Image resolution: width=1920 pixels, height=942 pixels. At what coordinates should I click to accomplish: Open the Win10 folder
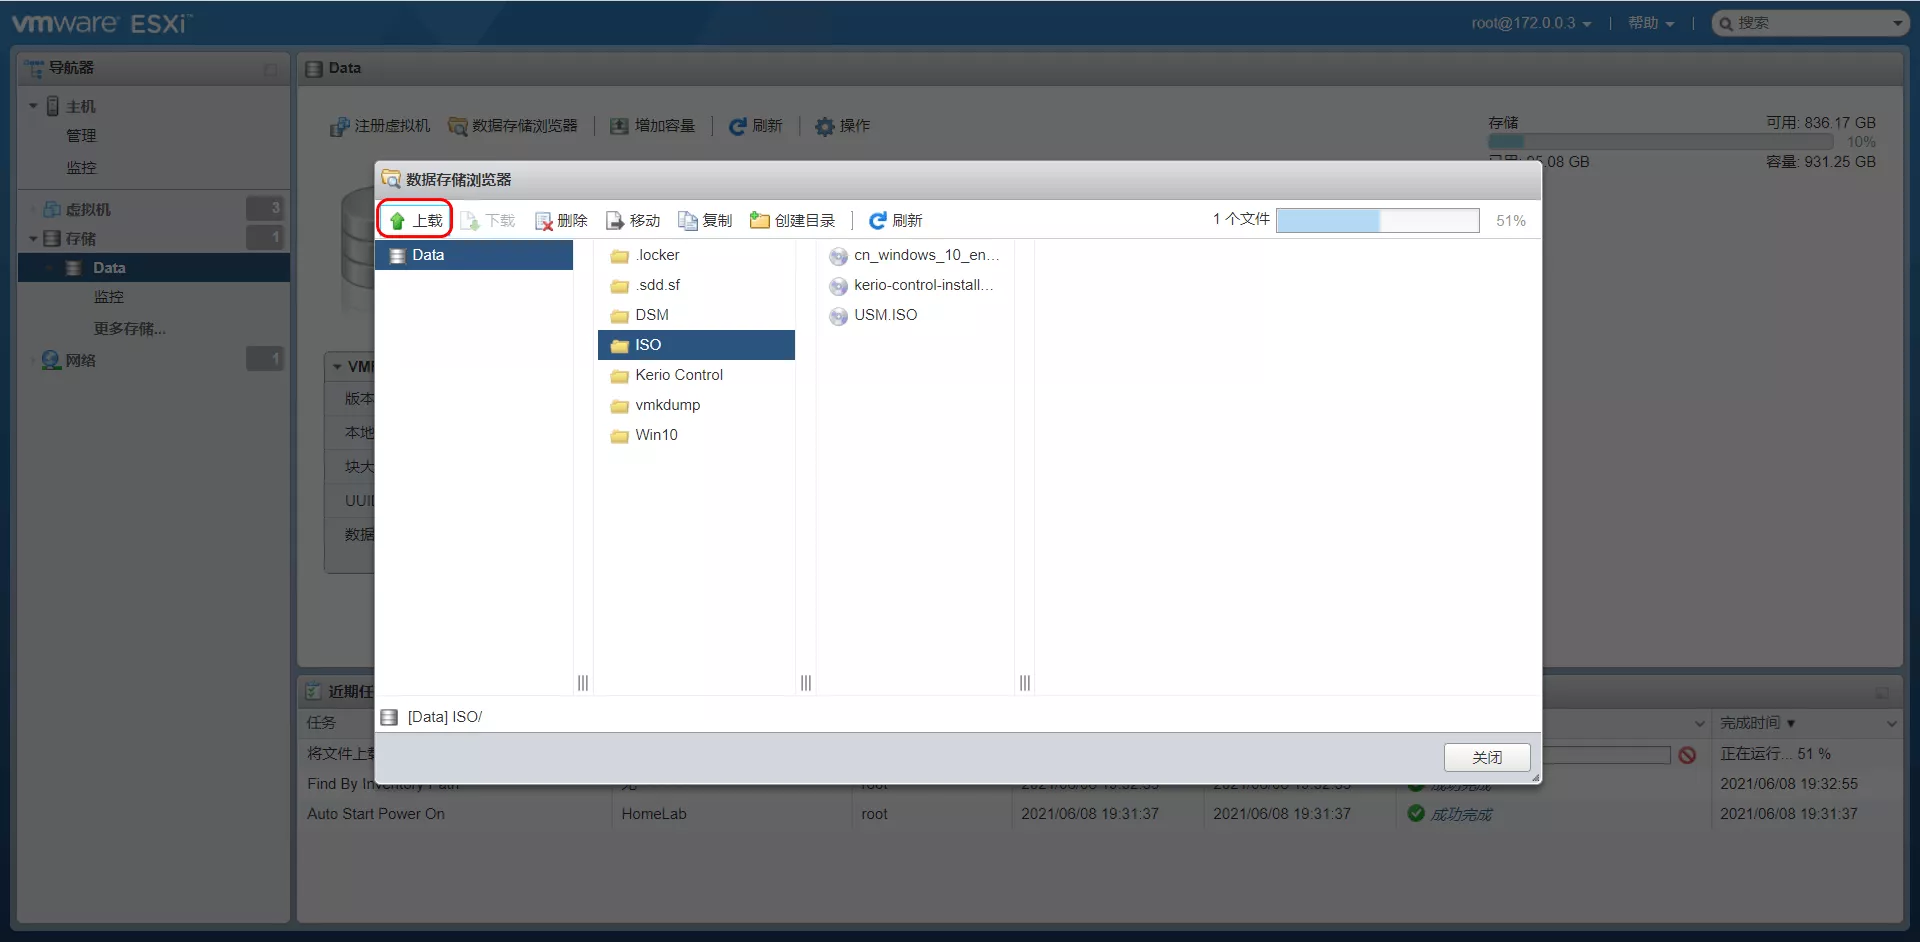point(655,435)
